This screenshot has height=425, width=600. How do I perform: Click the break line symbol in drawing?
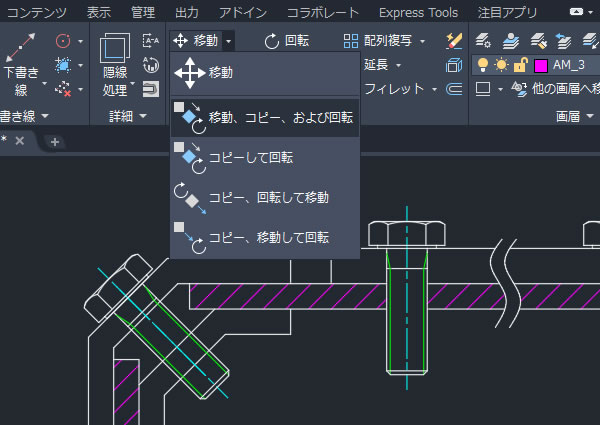point(506,283)
